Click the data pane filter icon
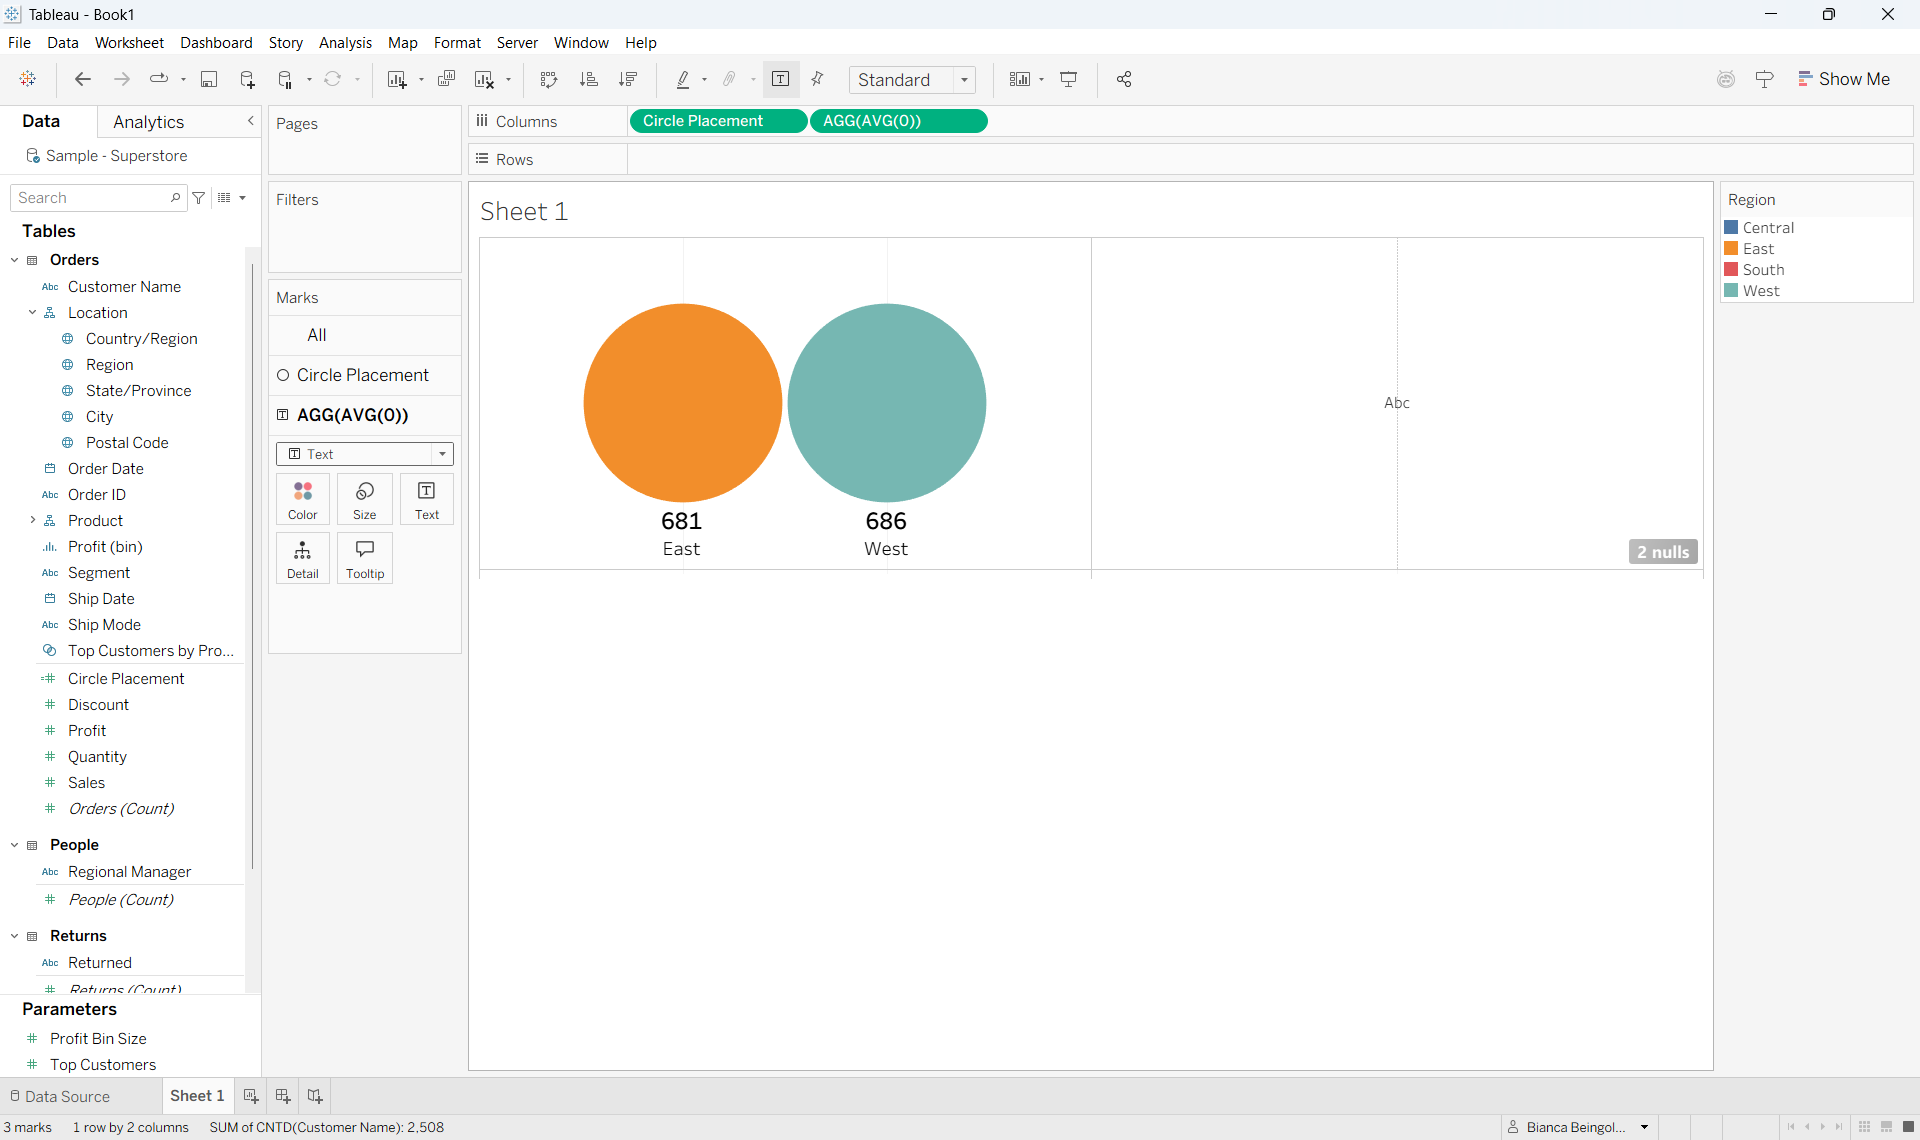Image resolution: width=1920 pixels, height=1140 pixels. 199,198
